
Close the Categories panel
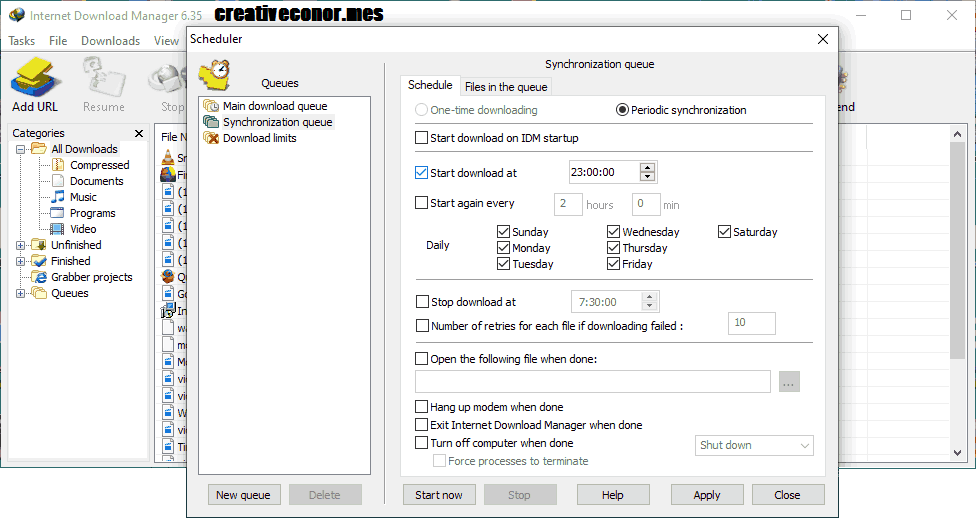pyautogui.click(x=139, y=133)
